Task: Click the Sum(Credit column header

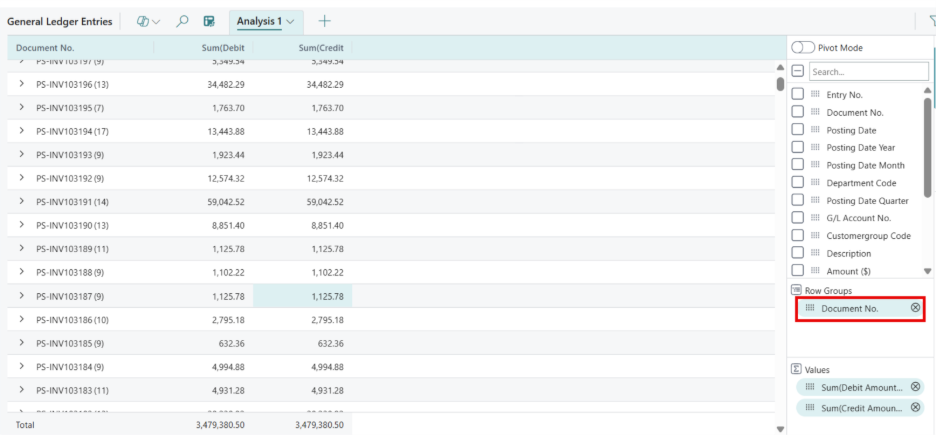Action: point(321,48)
